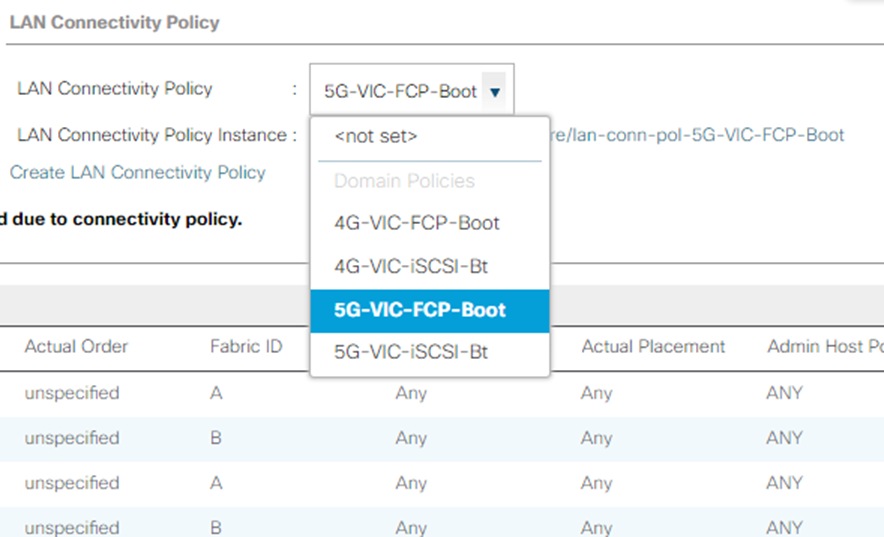The height and width of the screenshot is (537, 884).
Task: Click the LAN Connectivity Policy dropdown arrow
Action: (495, 92)
